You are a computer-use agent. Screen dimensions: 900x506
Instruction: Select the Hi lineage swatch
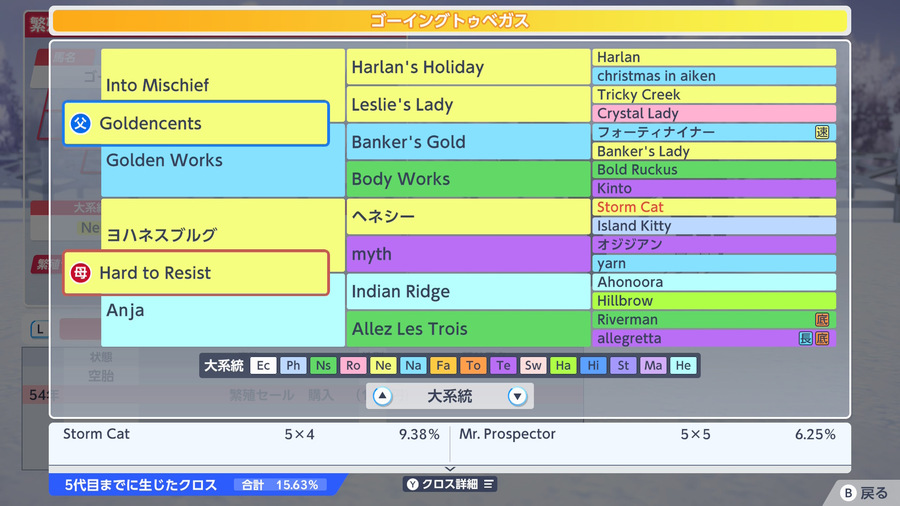tap(593, 365)
